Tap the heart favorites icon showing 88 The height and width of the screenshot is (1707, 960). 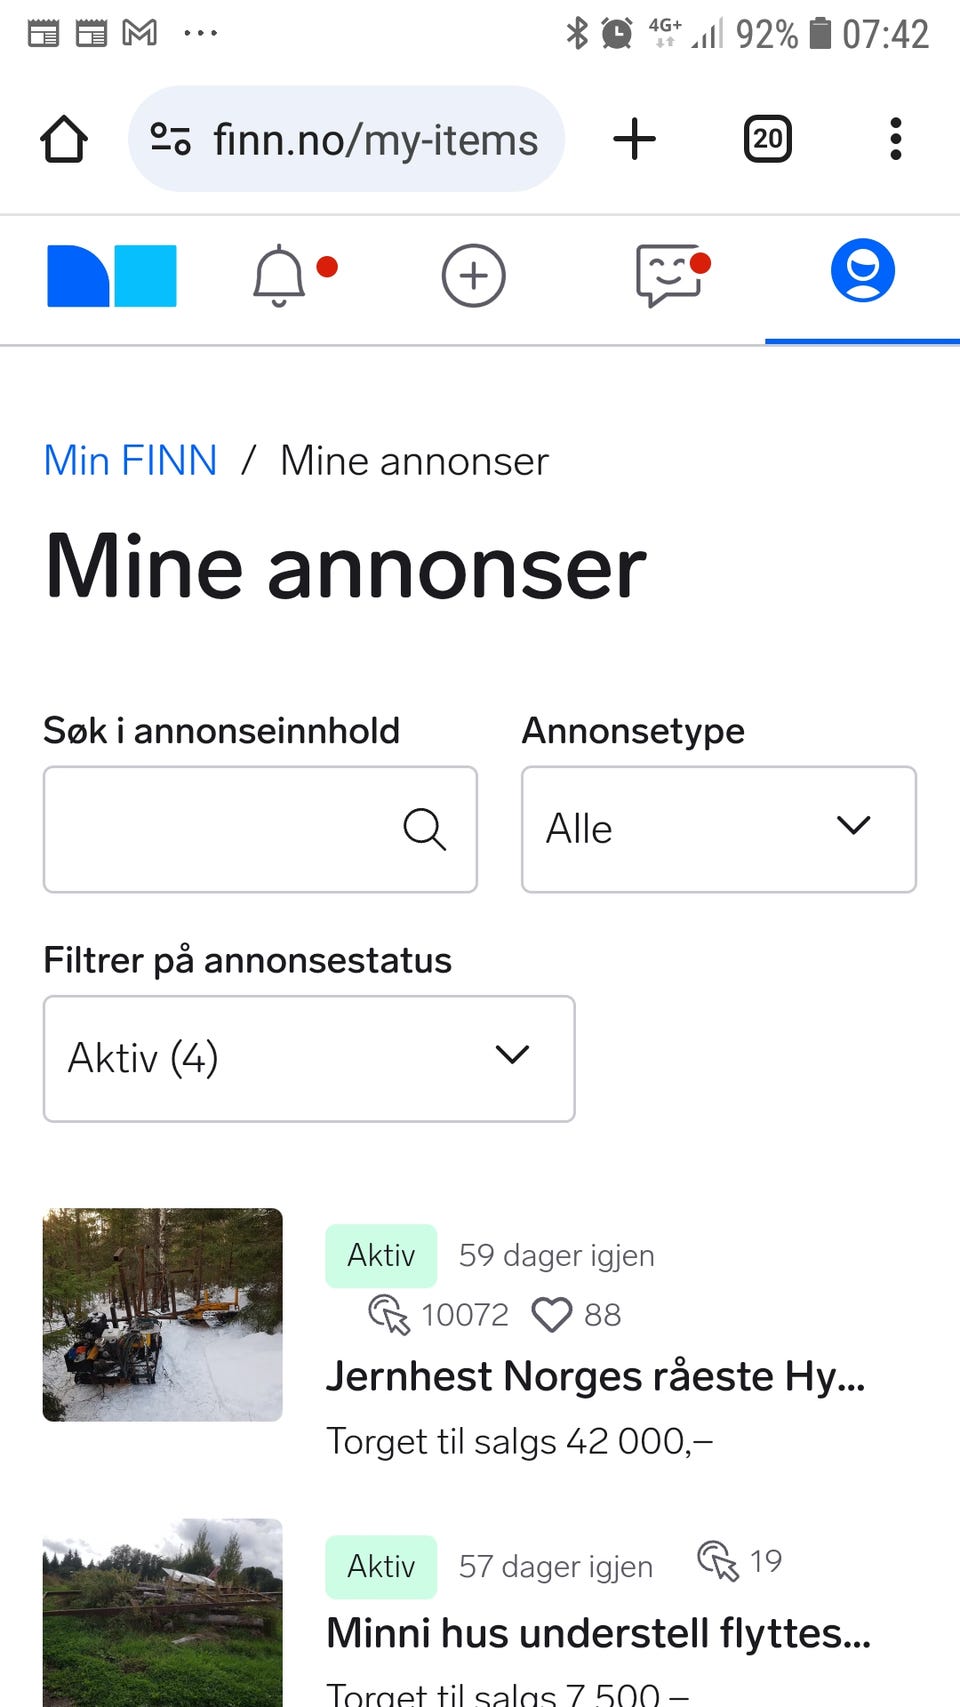click(x=552, y=1315)
